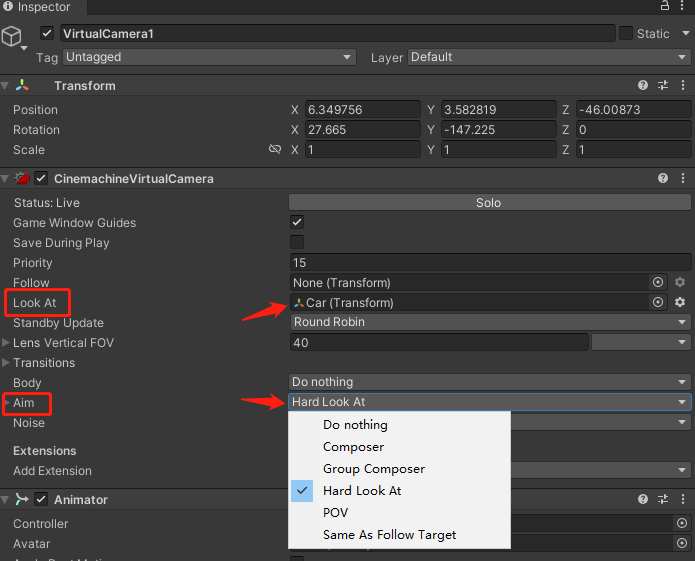Open Standby Update dropdown Round Robin
The image size is (695, 561).
click(490, 322)
